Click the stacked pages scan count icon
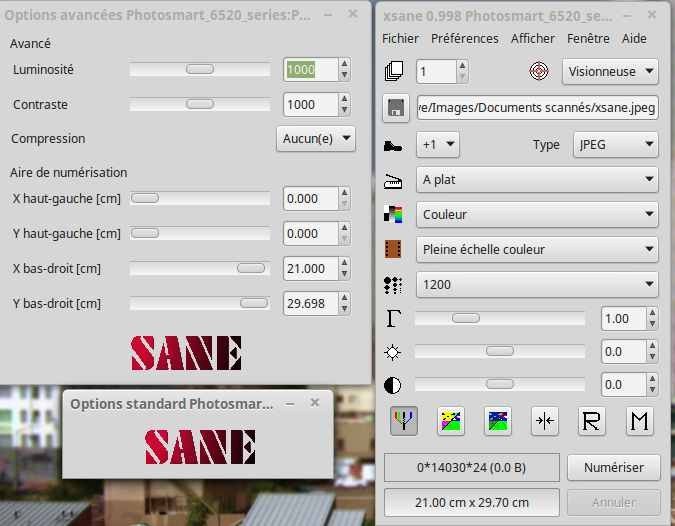Viewport: 675px width, 526px height. (x=394, y=71)
